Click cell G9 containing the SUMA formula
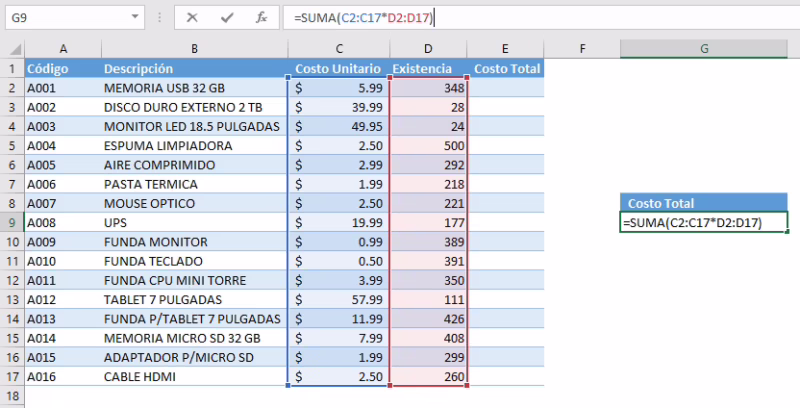Viewport: 800px width, 408px height. pyautogui.click(x=704, y=222)
